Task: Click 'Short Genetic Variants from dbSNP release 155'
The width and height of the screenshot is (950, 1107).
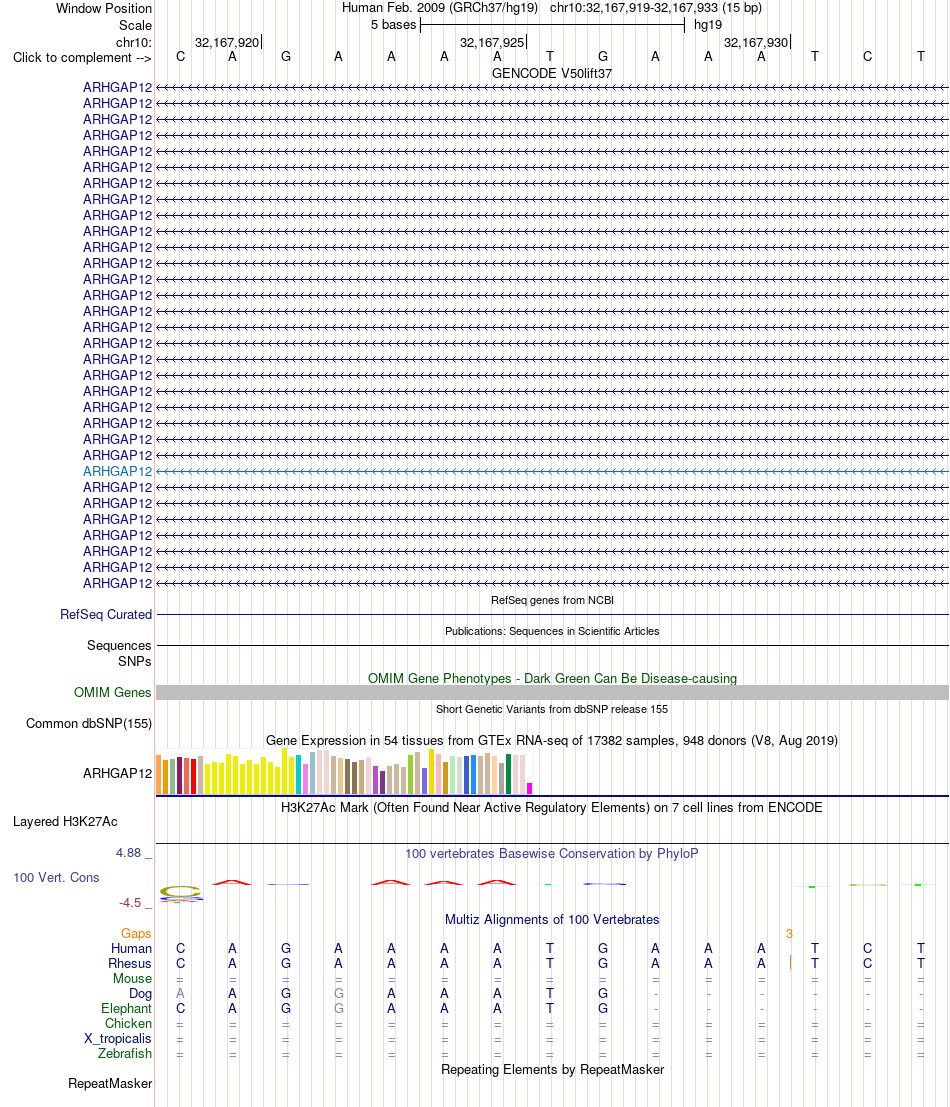Action: (552, 710)
